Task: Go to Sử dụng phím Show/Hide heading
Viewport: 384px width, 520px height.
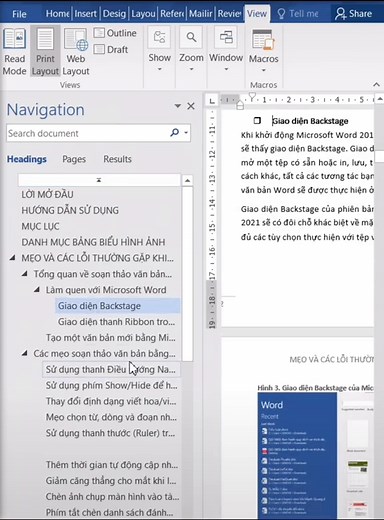Action: (x=111, y=385)
